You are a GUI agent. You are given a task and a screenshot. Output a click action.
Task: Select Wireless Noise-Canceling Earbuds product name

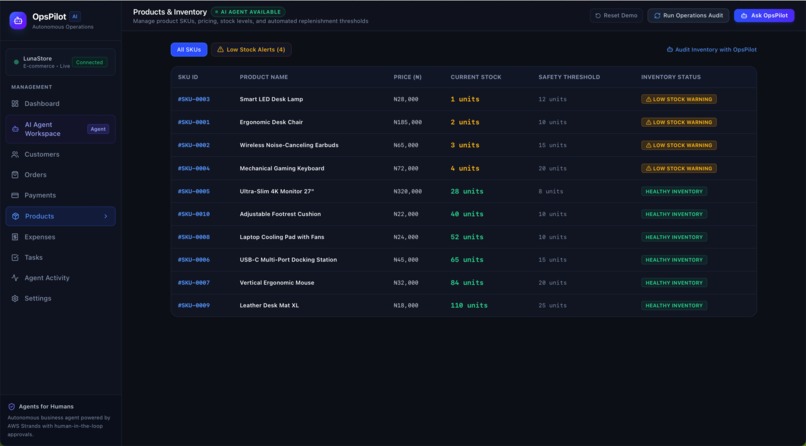click(x=289, y=145)
